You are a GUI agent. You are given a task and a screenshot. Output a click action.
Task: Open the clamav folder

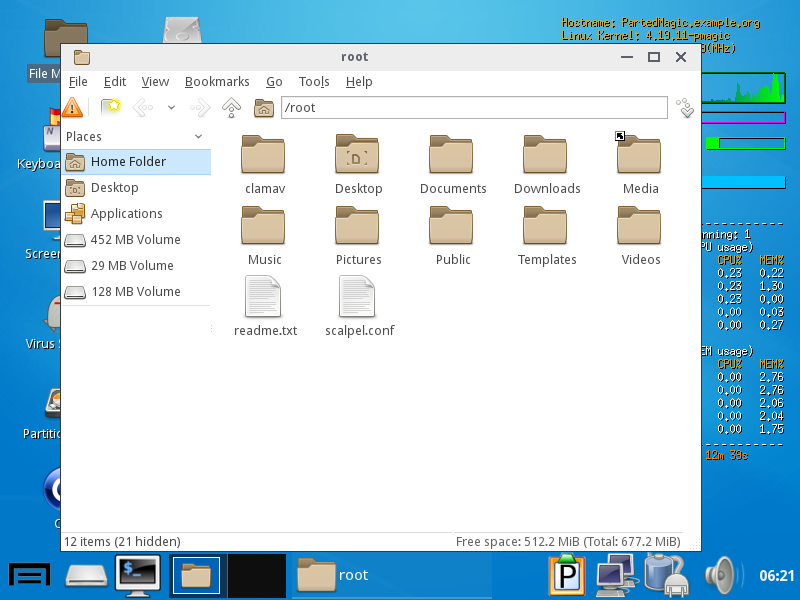[x=264, y=166]
